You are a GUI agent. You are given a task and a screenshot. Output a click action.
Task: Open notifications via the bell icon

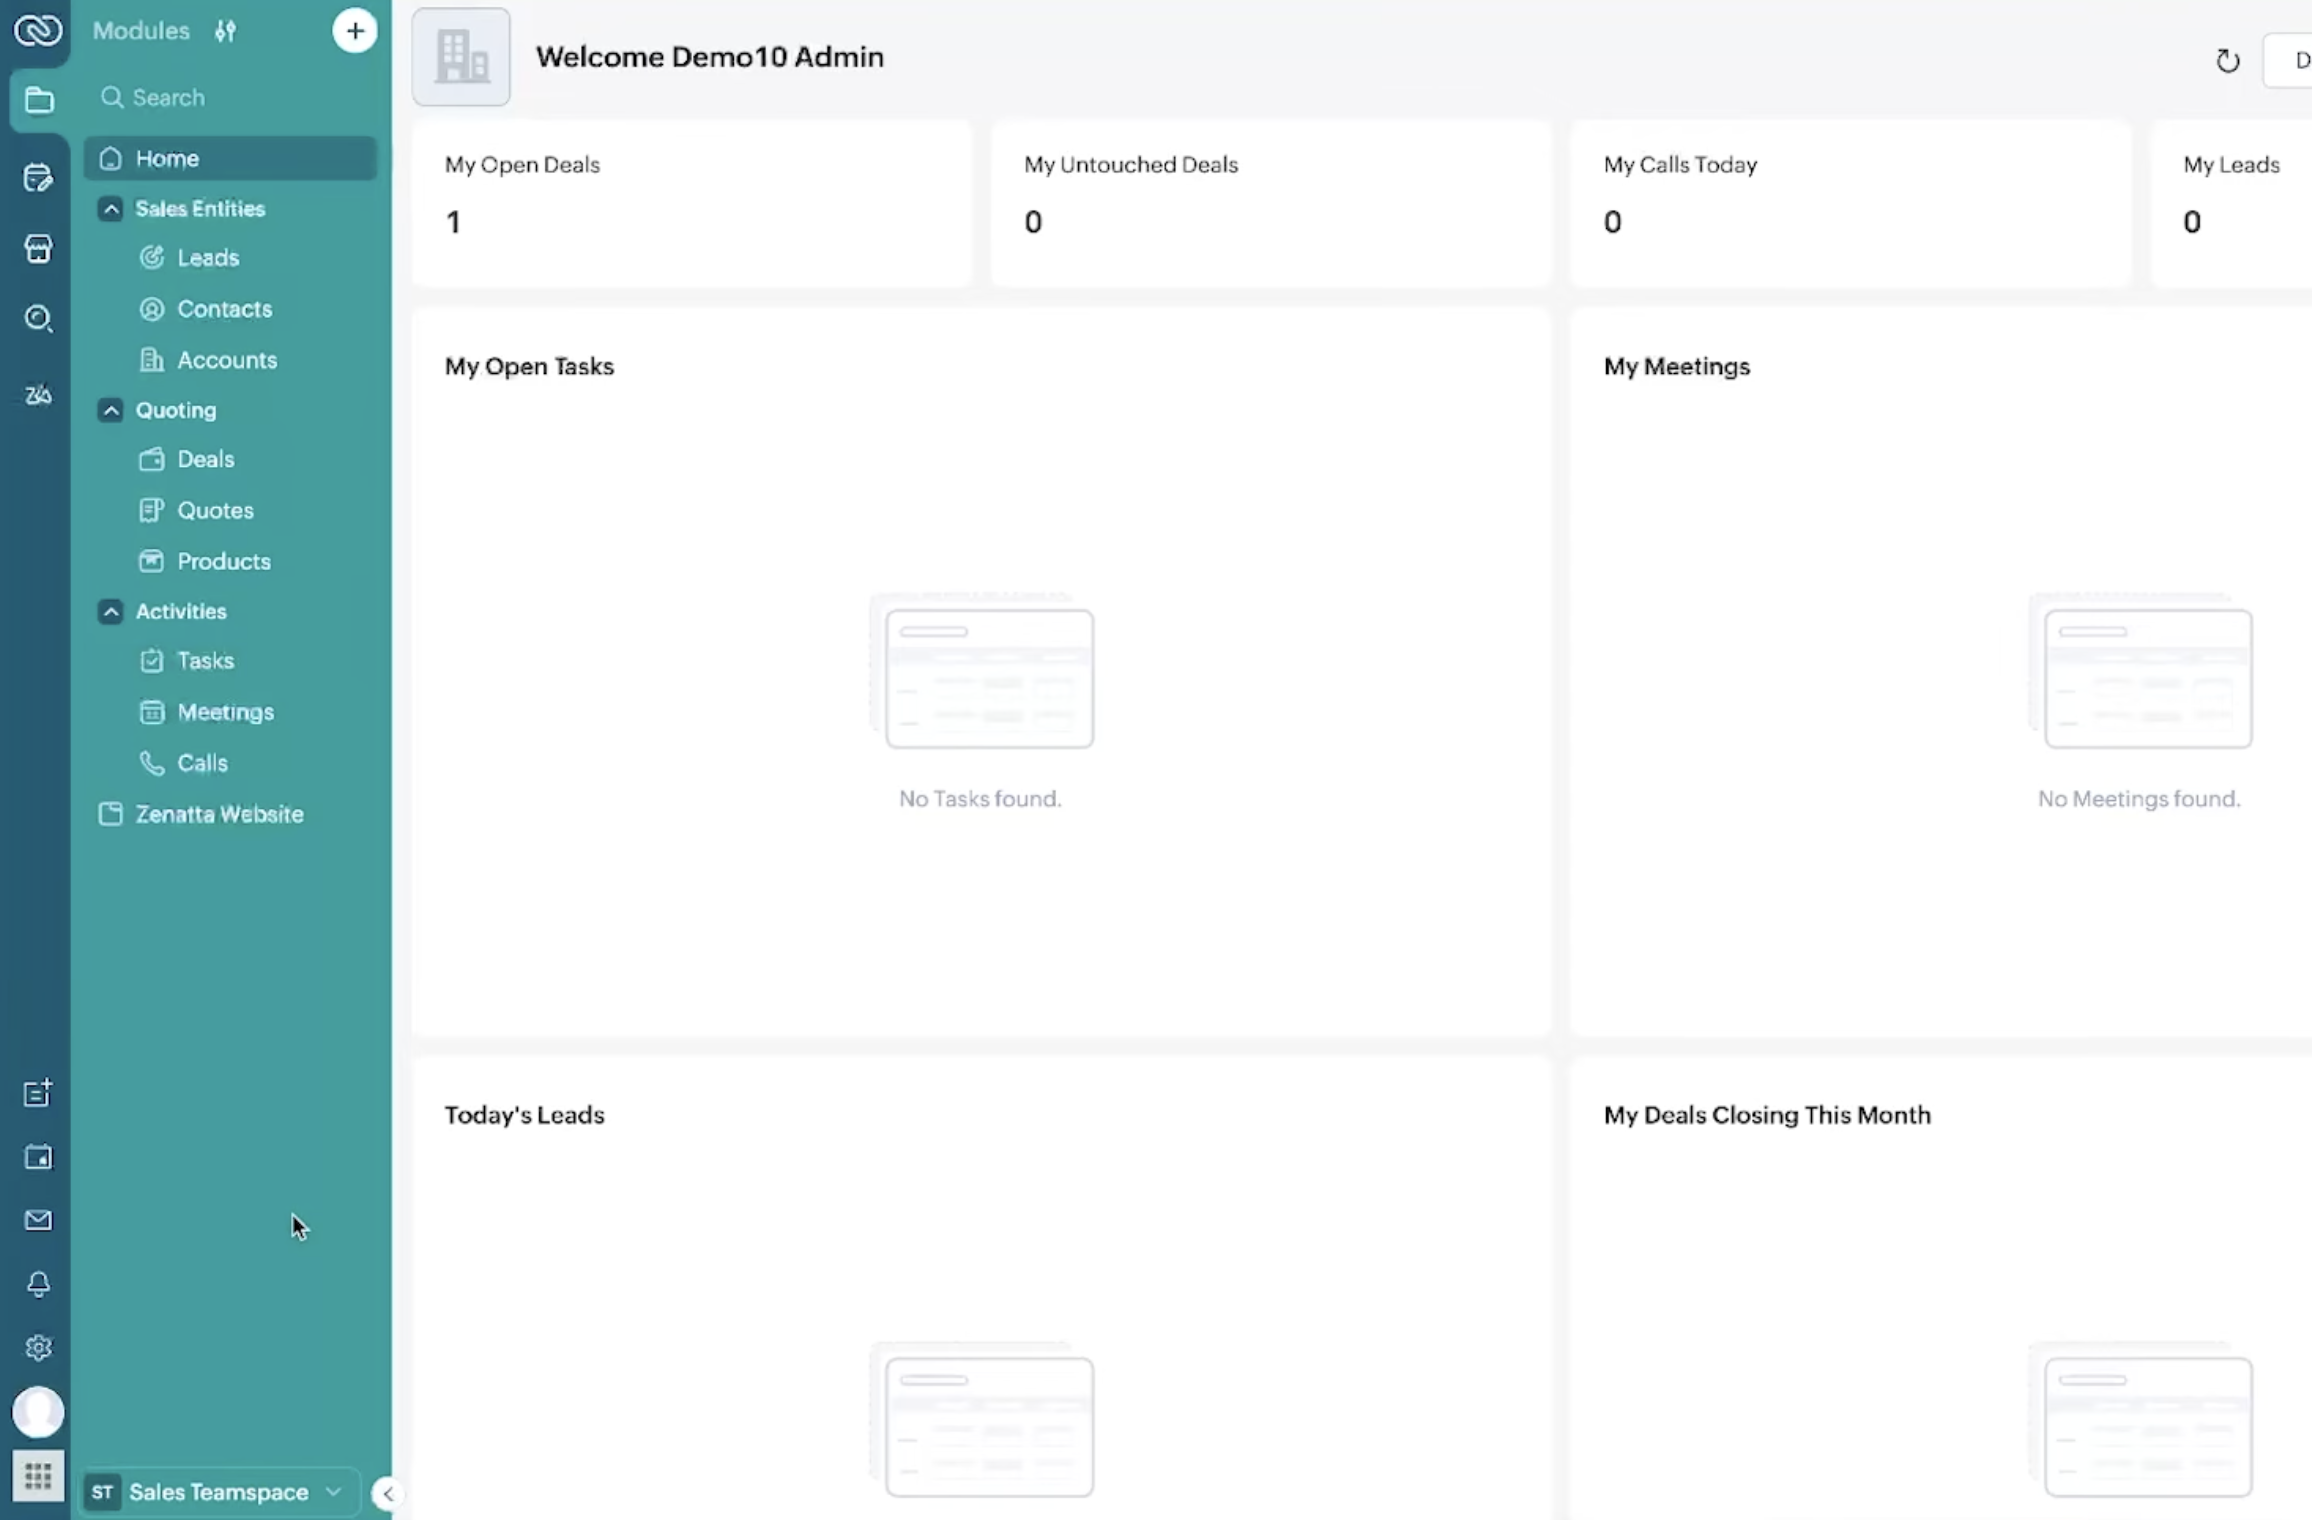pos(38,1284)
